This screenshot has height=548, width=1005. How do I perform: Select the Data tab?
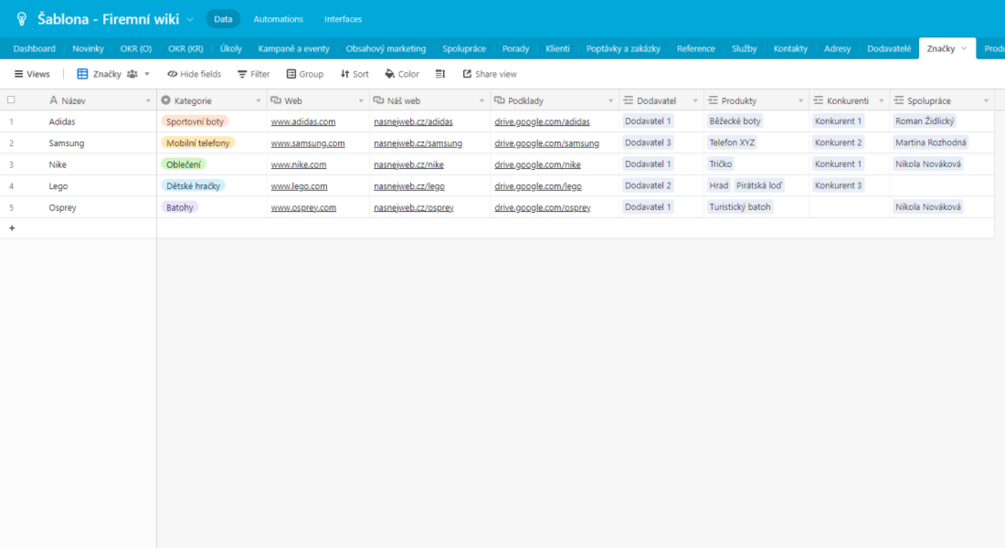pyautogui.click(x=223, y=19)
